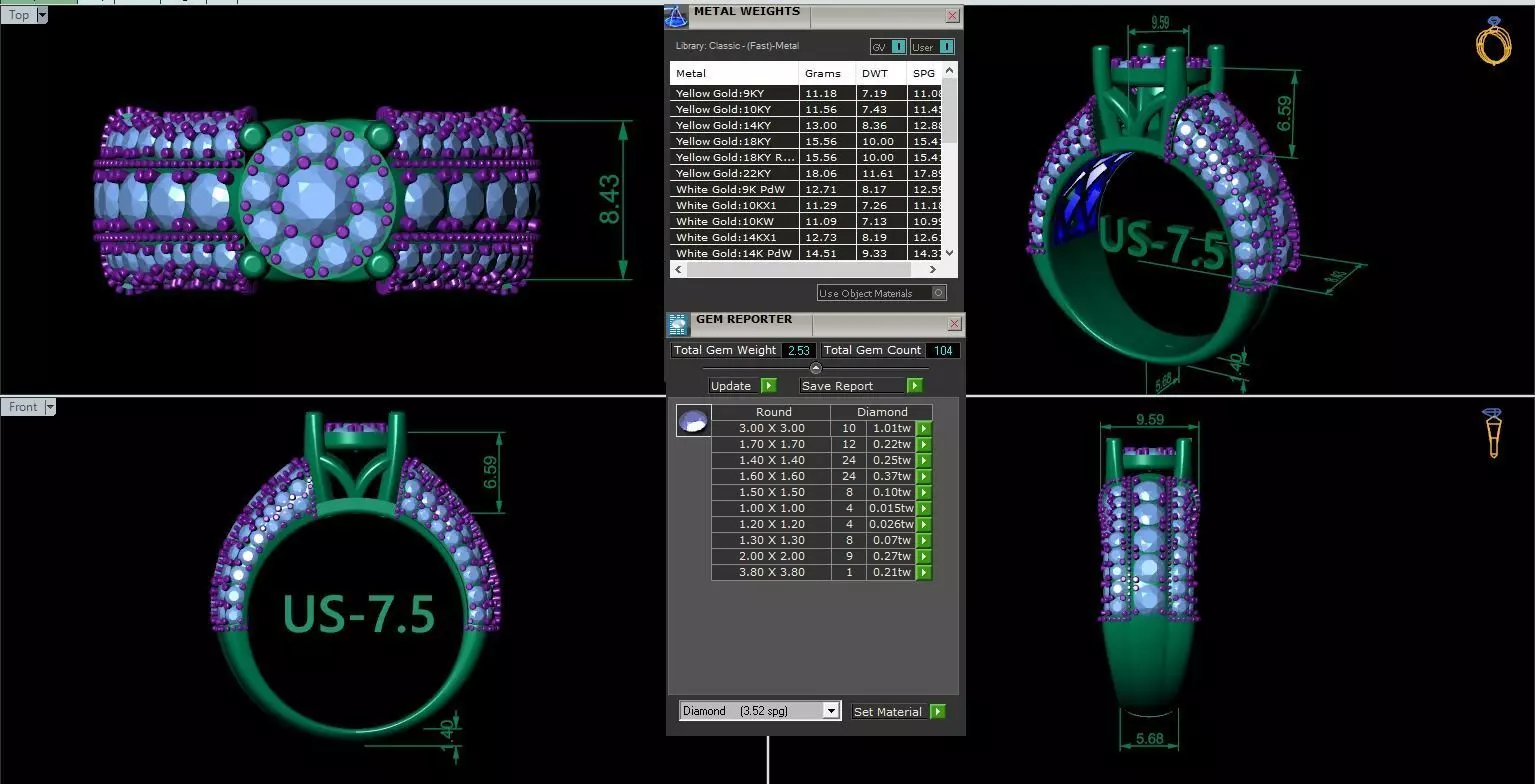Open the Top viewport dropdown arrow
1535x784 pixels.
42,15
